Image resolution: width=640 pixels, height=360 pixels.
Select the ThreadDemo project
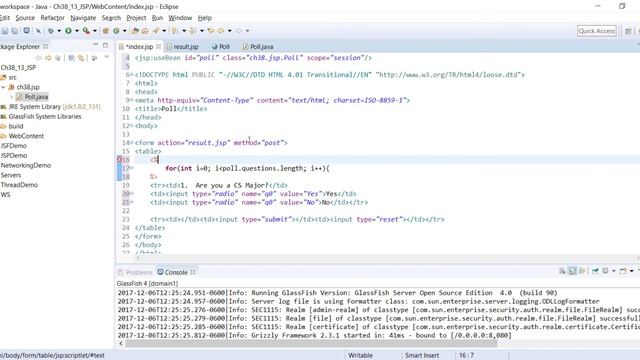pos(19,185)
